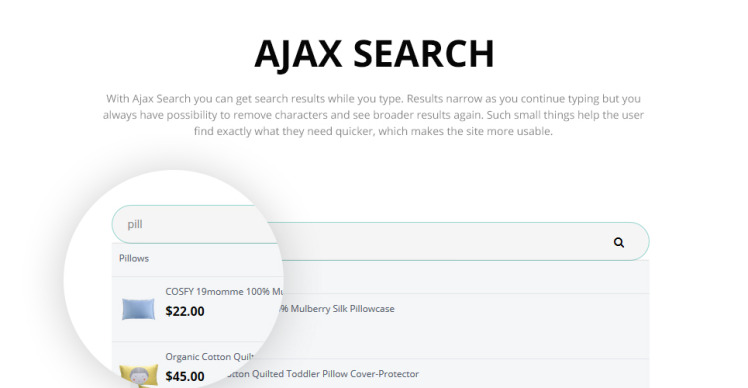Click the empty area beside "Pillows" in the dropdown
Screen dimensions: 748x388
pyautogui.click(x=215, y=258)
